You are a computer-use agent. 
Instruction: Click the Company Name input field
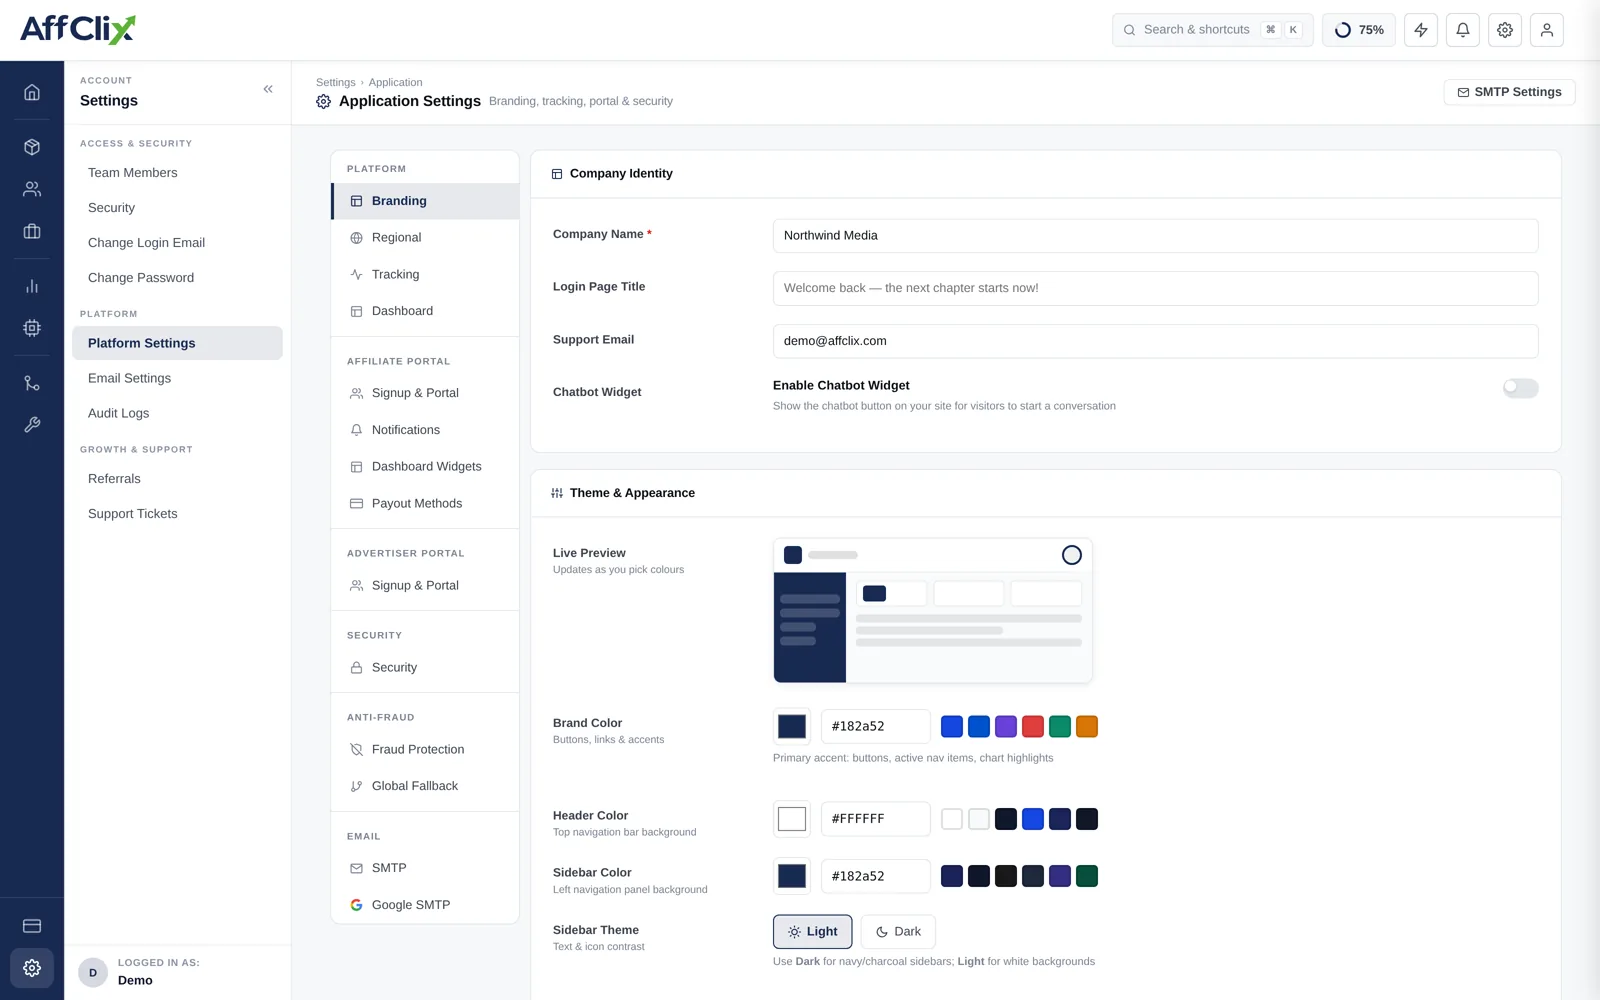[1155, 236]
